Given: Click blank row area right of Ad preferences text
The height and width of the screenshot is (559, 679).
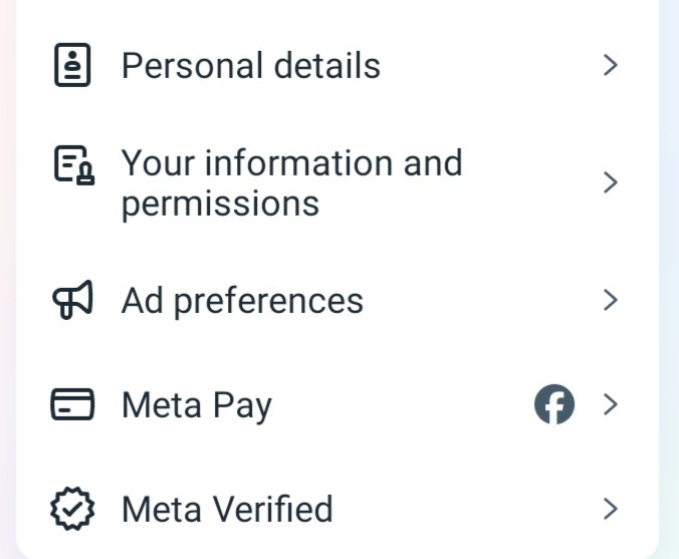Looking at the screenshot, I should [481, 300].
